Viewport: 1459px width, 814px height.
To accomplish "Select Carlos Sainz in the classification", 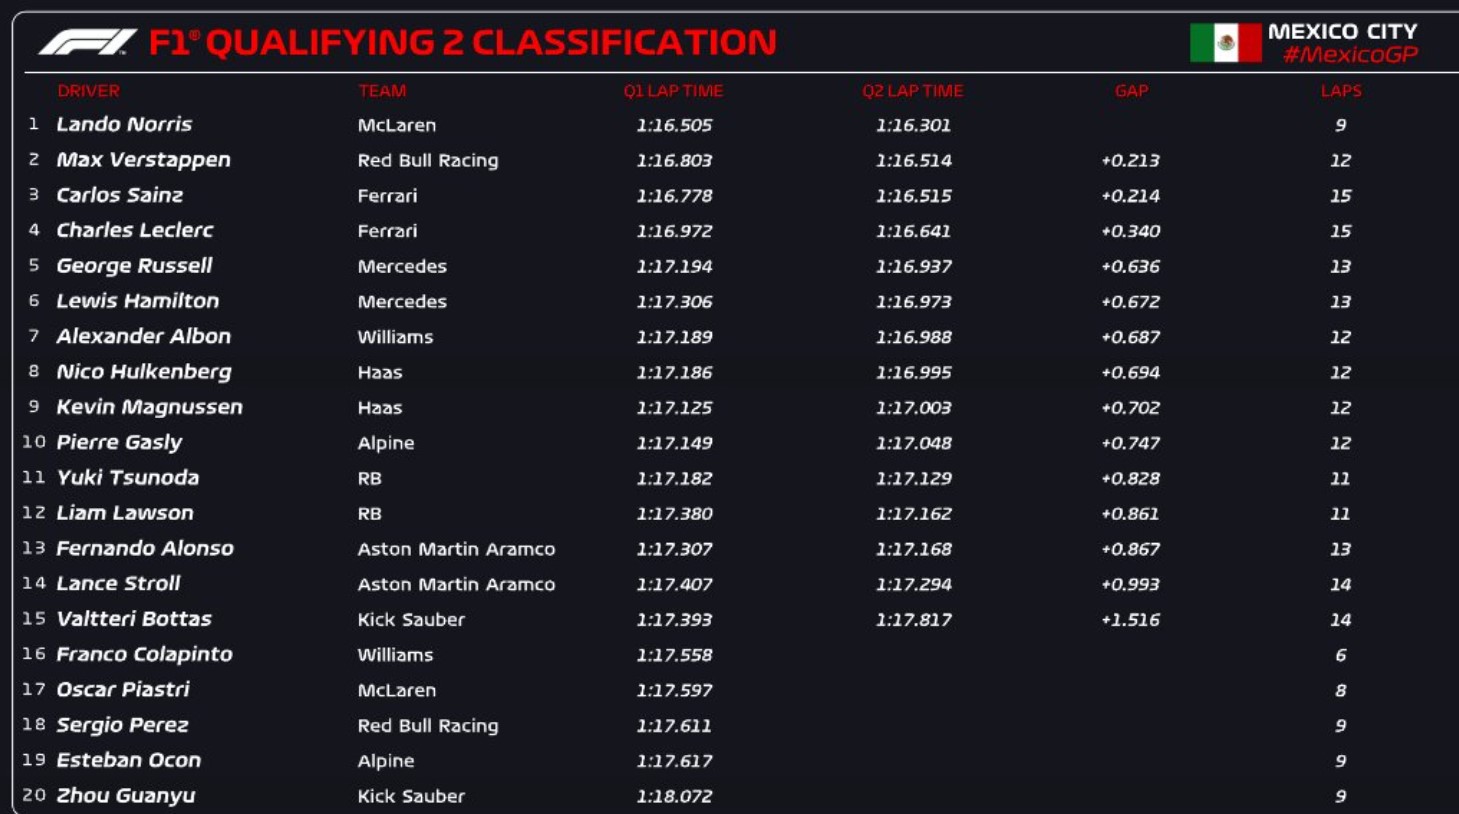I will [119, 195].
